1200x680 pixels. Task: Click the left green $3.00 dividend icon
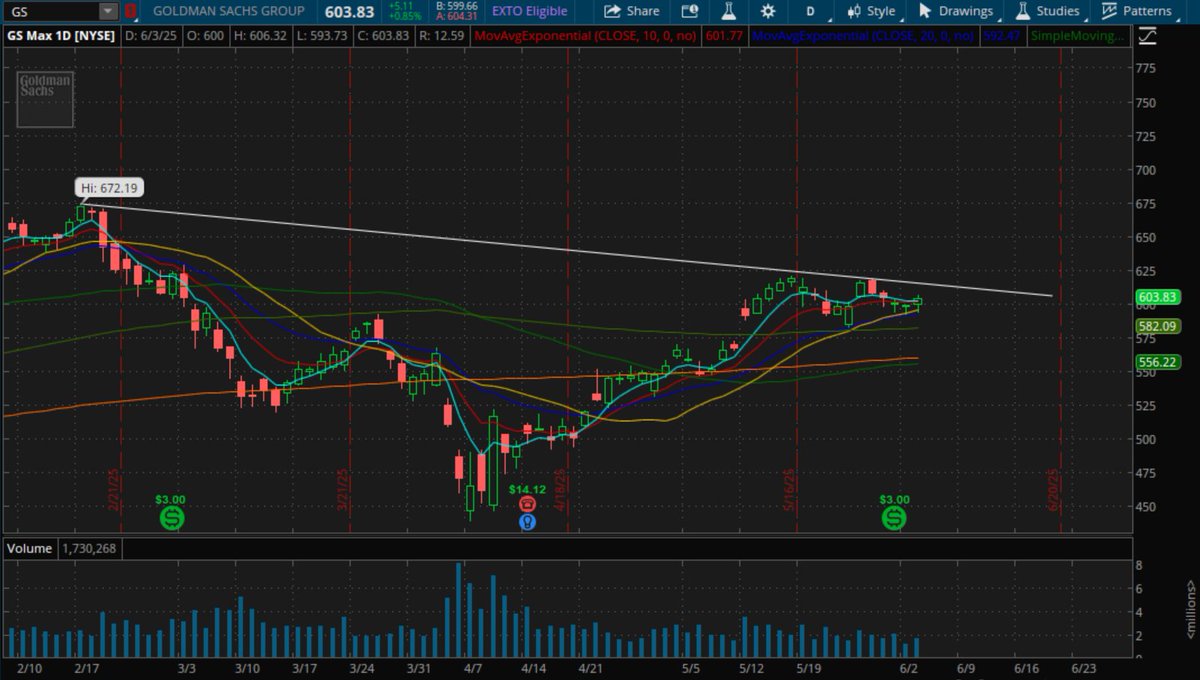172,518
